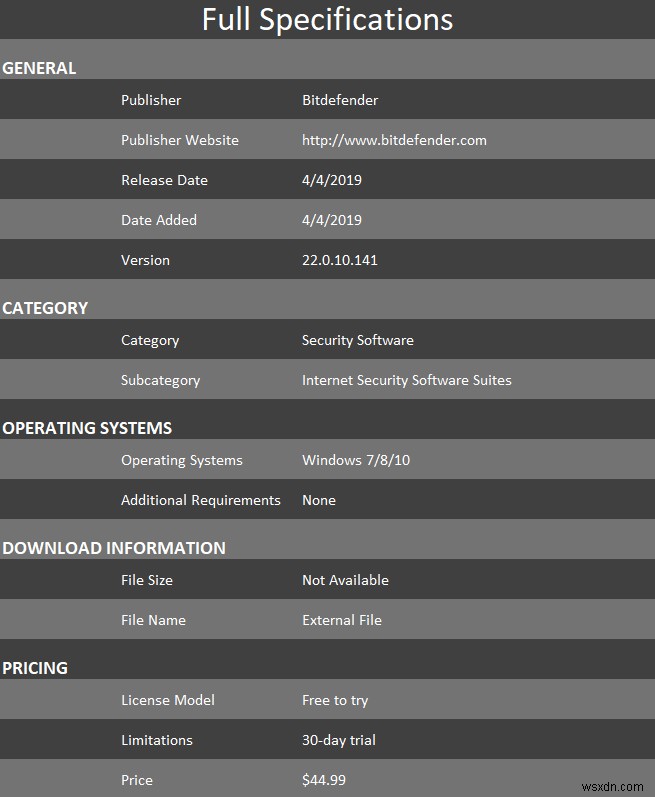Viewport: 655px width, 797px height.
Task: Click the 'File Name' label
Action: 153,620
